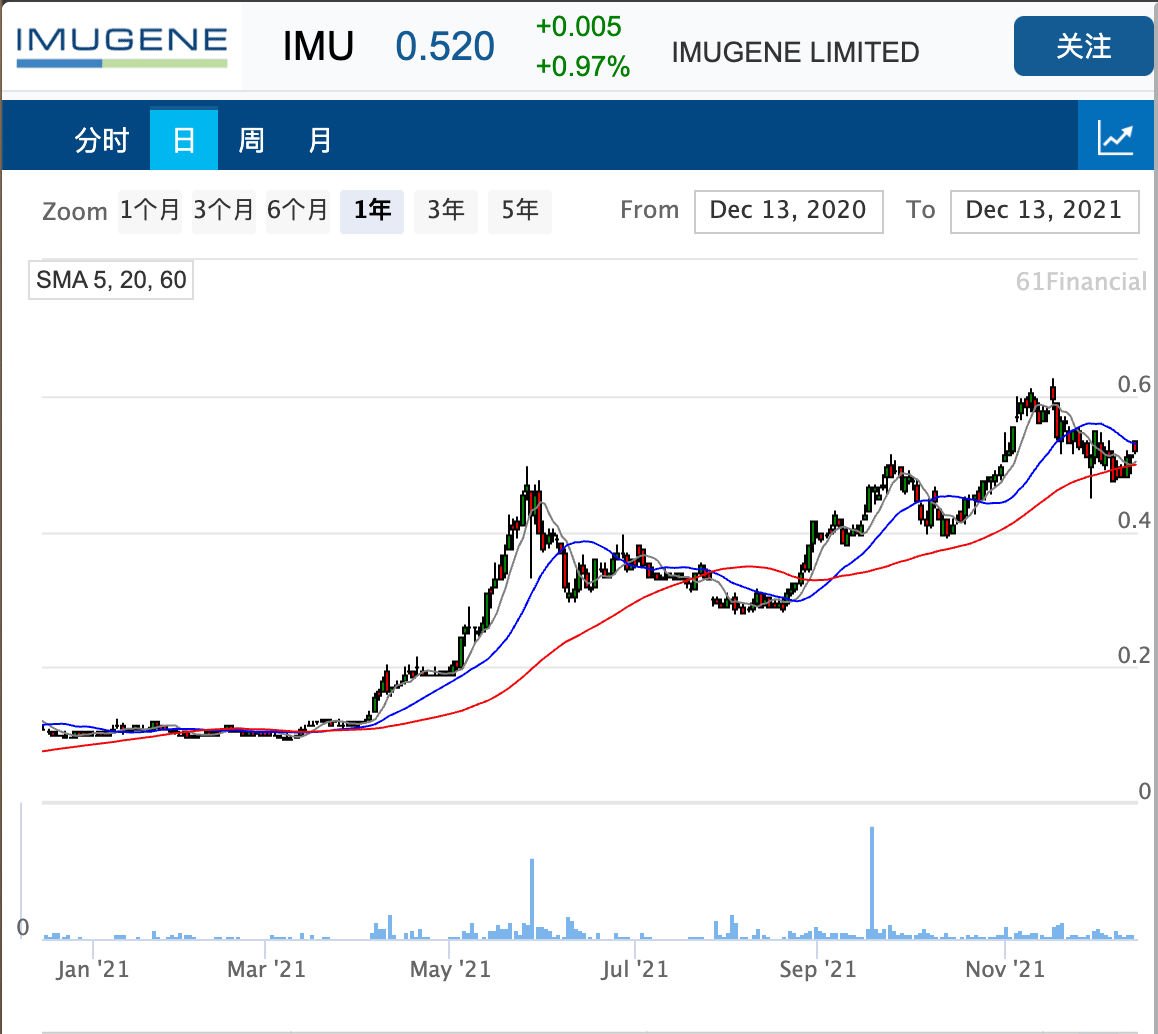
Task: Set zoom range to 3年
Action: [446, 210]
